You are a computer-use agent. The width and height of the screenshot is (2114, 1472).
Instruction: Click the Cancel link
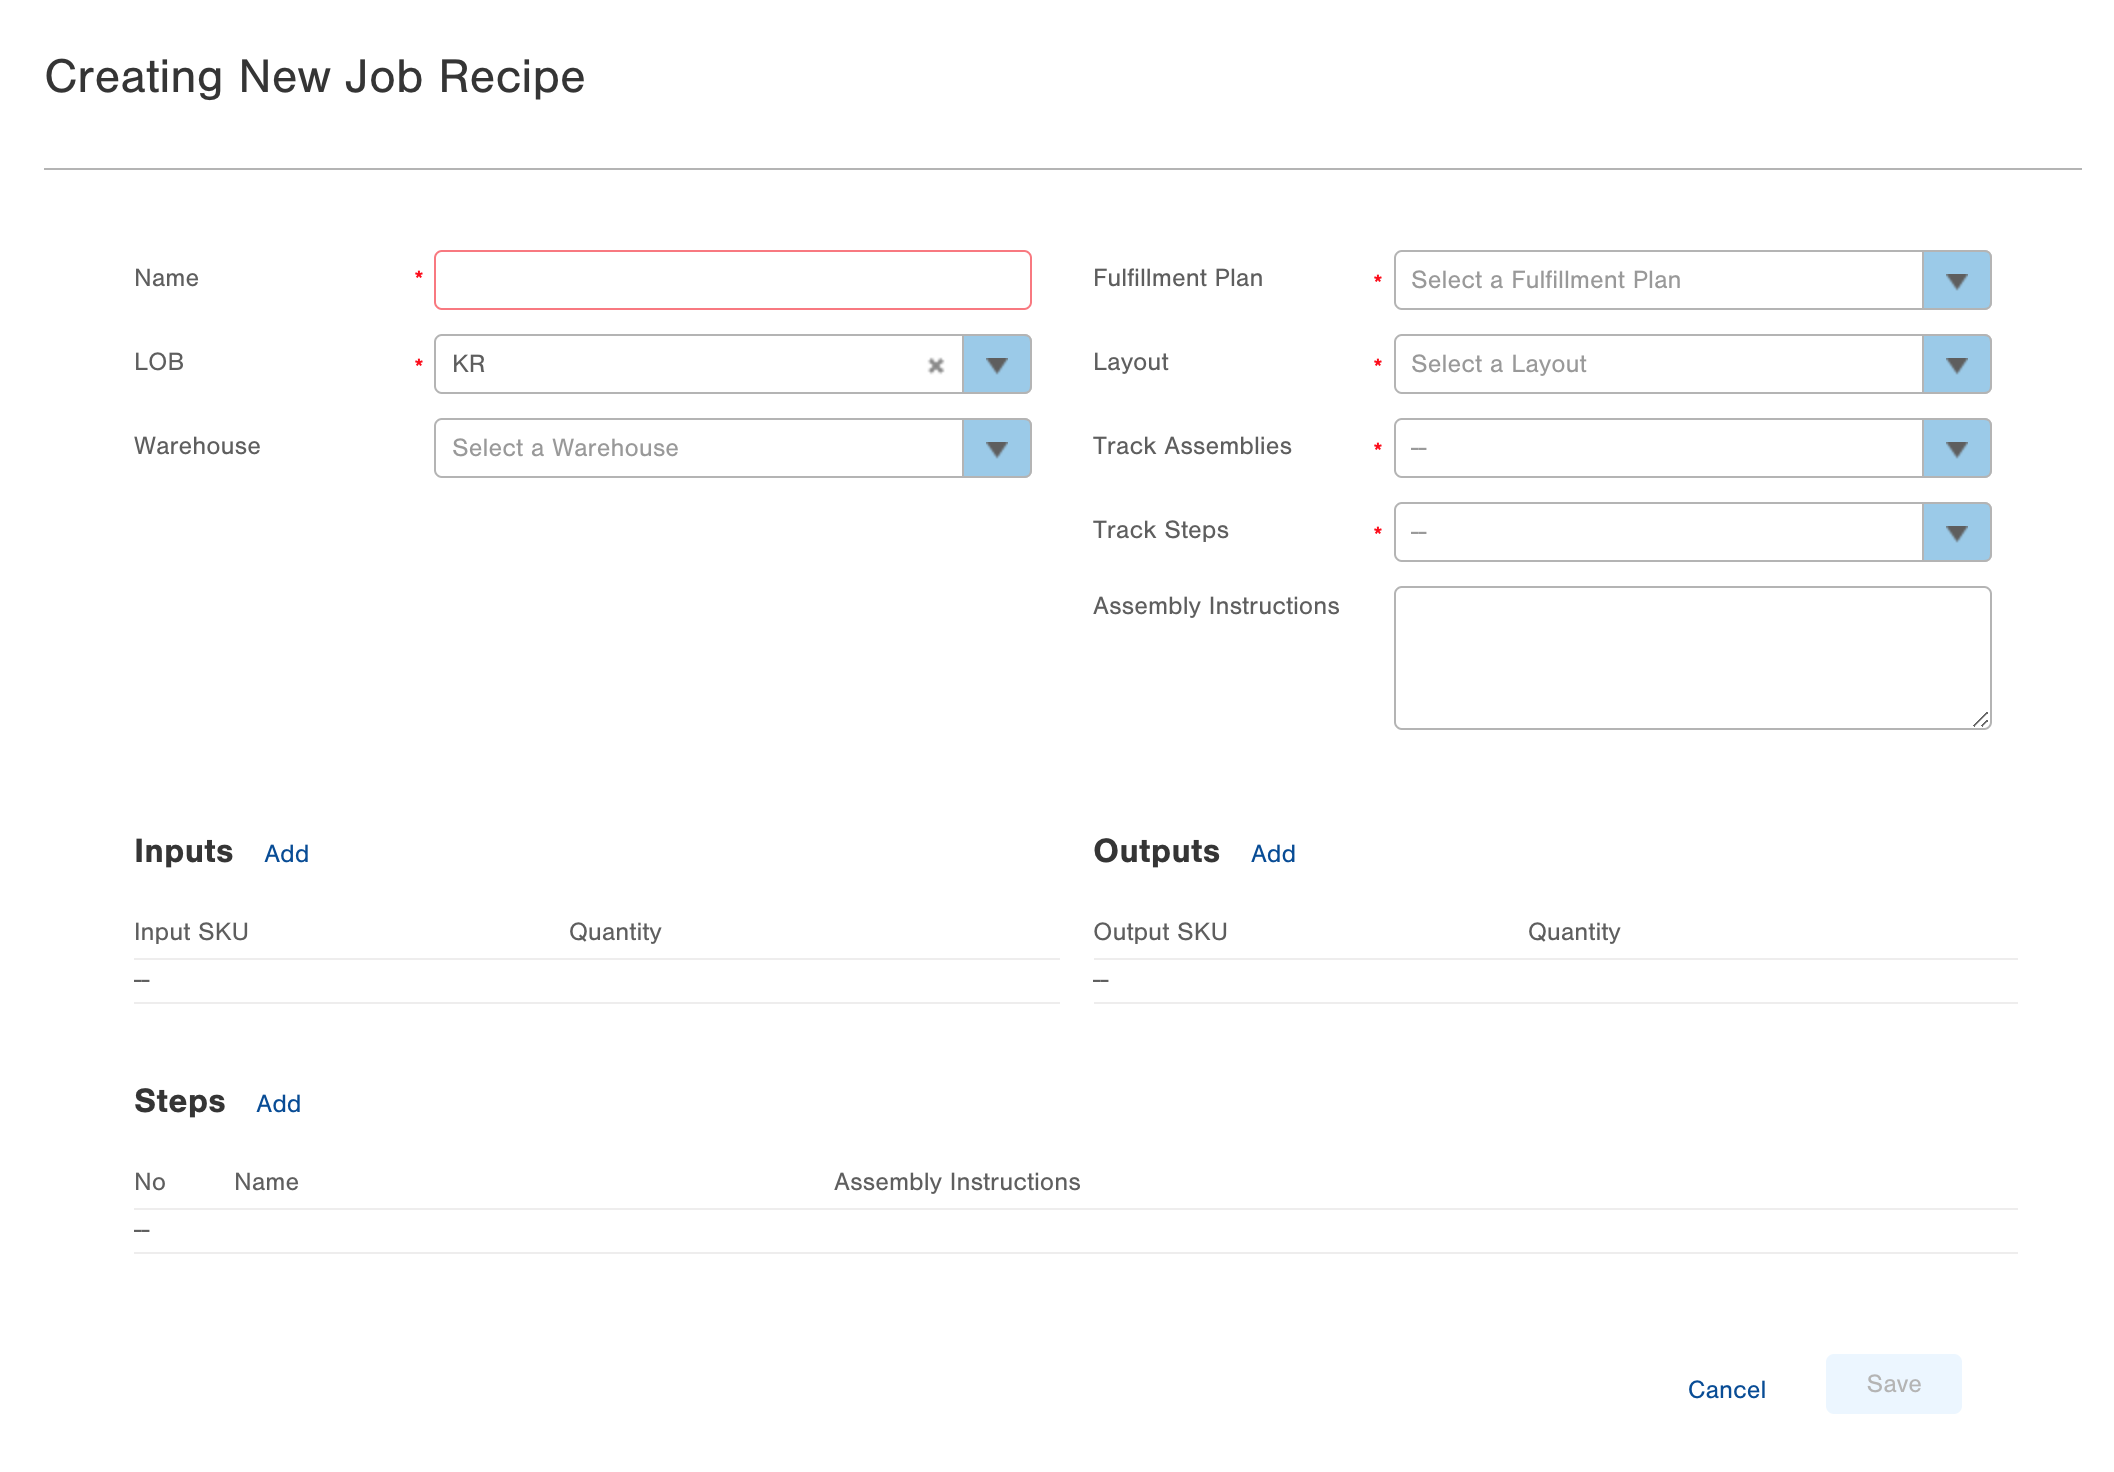coord(1726,1390)
